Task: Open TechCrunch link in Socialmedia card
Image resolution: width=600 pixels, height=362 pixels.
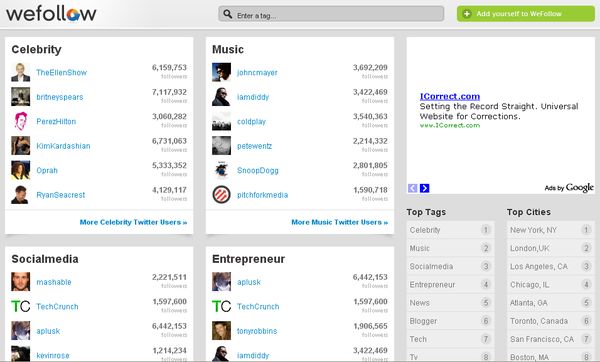Action: 57,307
